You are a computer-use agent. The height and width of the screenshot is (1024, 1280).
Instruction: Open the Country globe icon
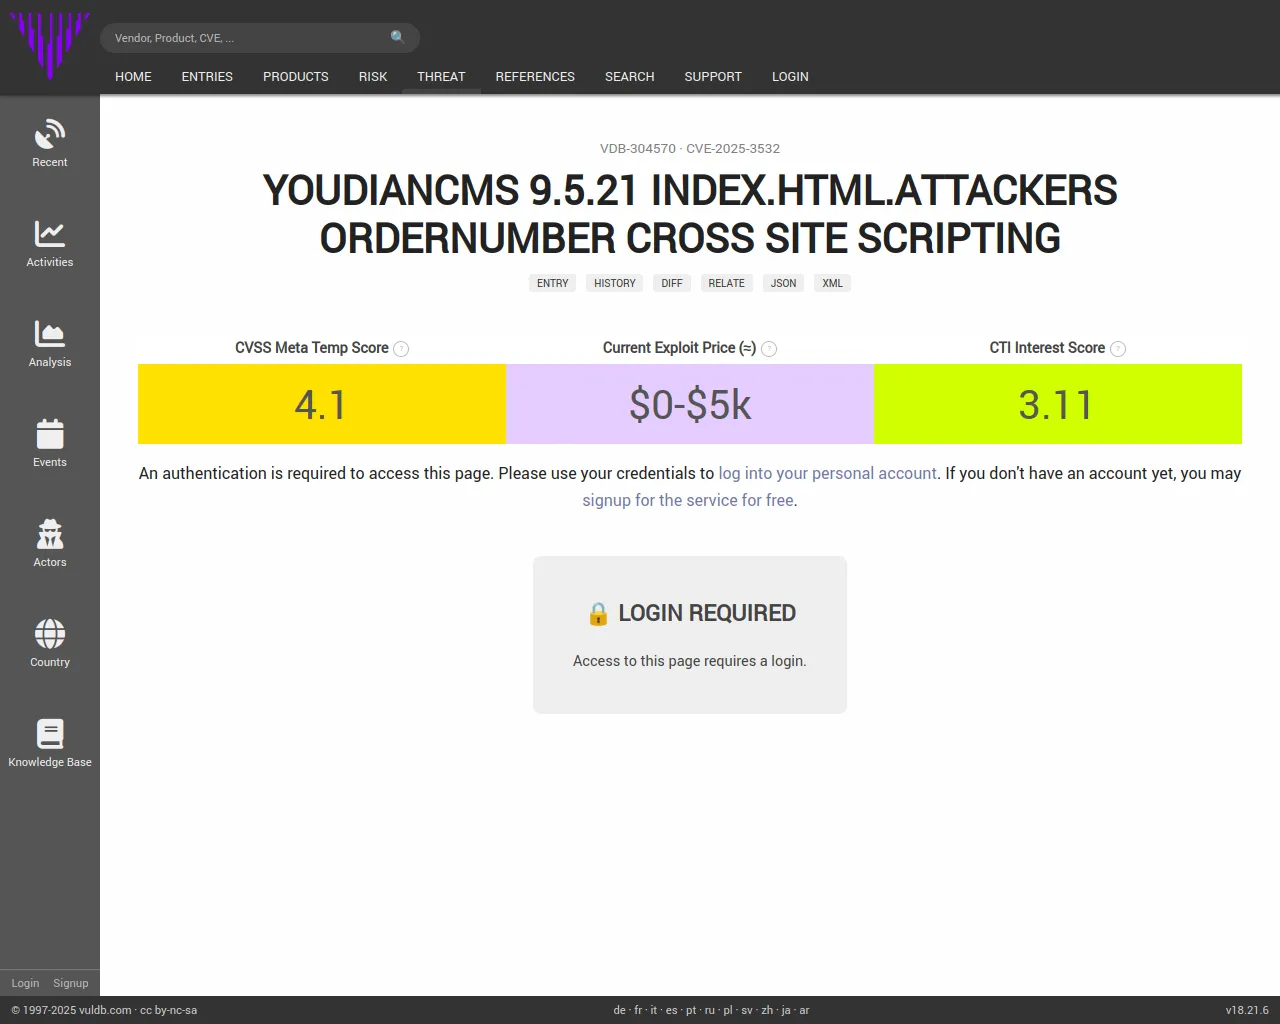(x=50, y=634)
